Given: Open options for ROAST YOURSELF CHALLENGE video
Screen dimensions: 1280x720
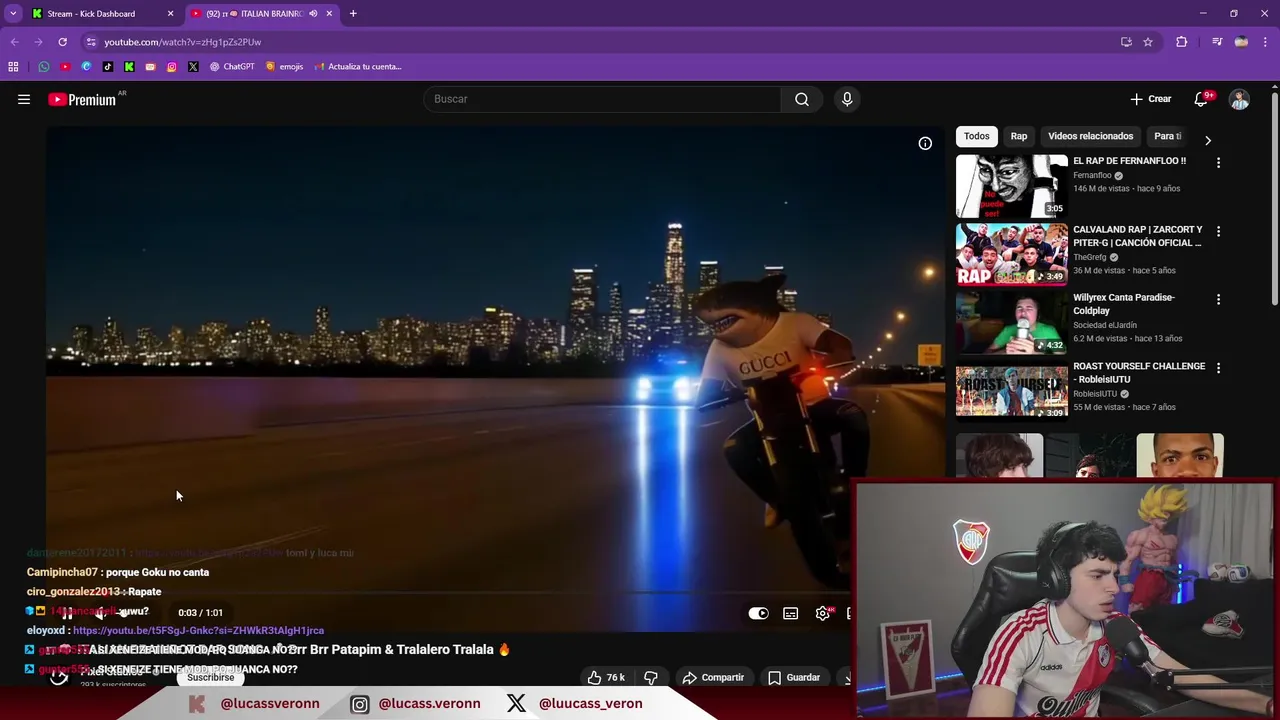Looking at the screenshot, I should (1218, 368).
